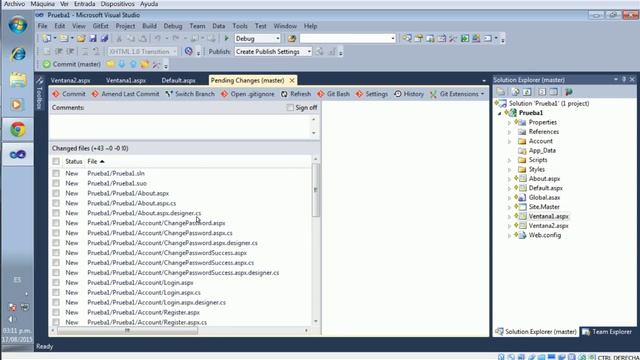The image size is (640, 360).
Task: Open Windows Start button
Action: 18,25
